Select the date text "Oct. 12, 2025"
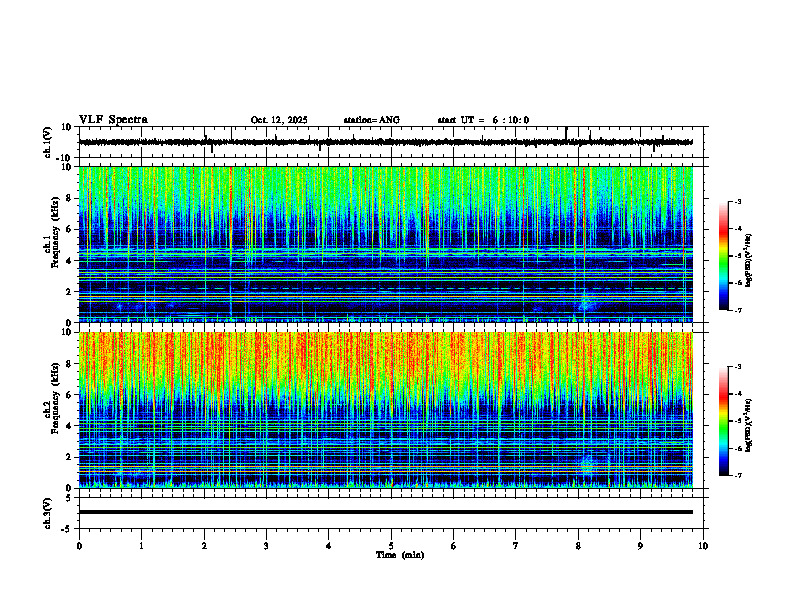Viewport: 792px width, 612px height. pos(279,120)
